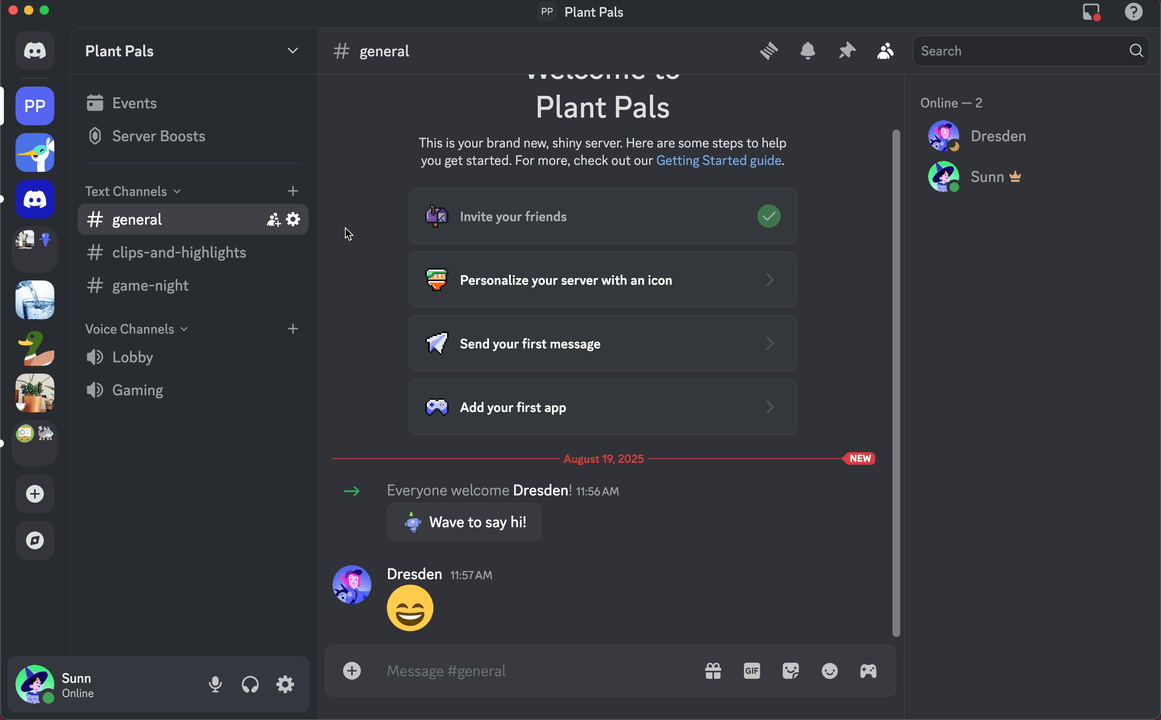Open the water glass server icon
Image resolution: width=1161 pixels, height=720 pixels.
[x=35, y=300]
